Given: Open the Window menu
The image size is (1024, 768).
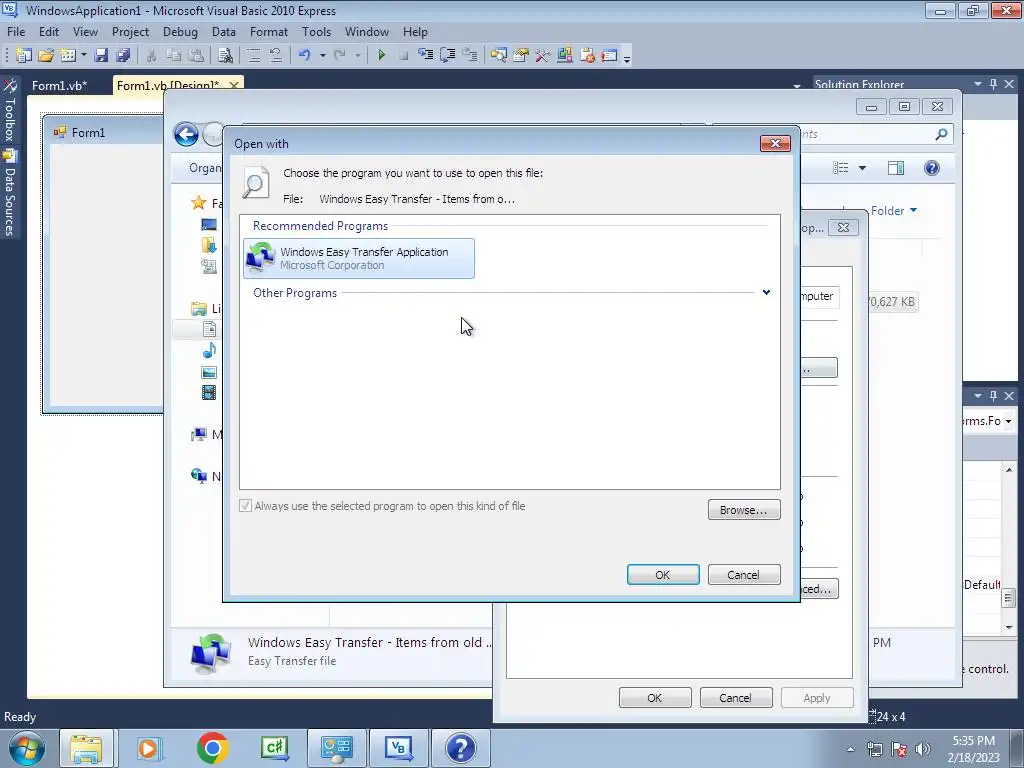Looking at the screenshot, I should point(366,31).
